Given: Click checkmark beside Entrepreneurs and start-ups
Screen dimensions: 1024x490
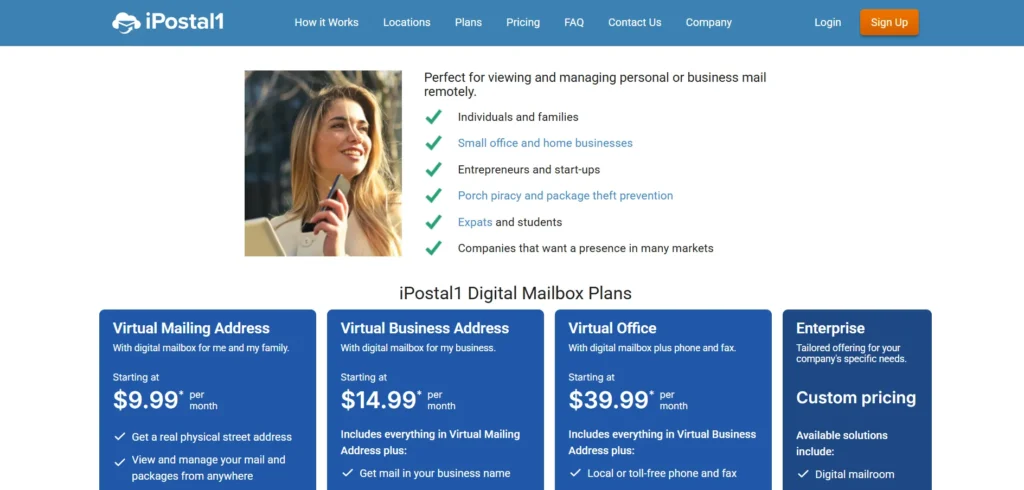Looking at the screenshot, I should point(434,169).
